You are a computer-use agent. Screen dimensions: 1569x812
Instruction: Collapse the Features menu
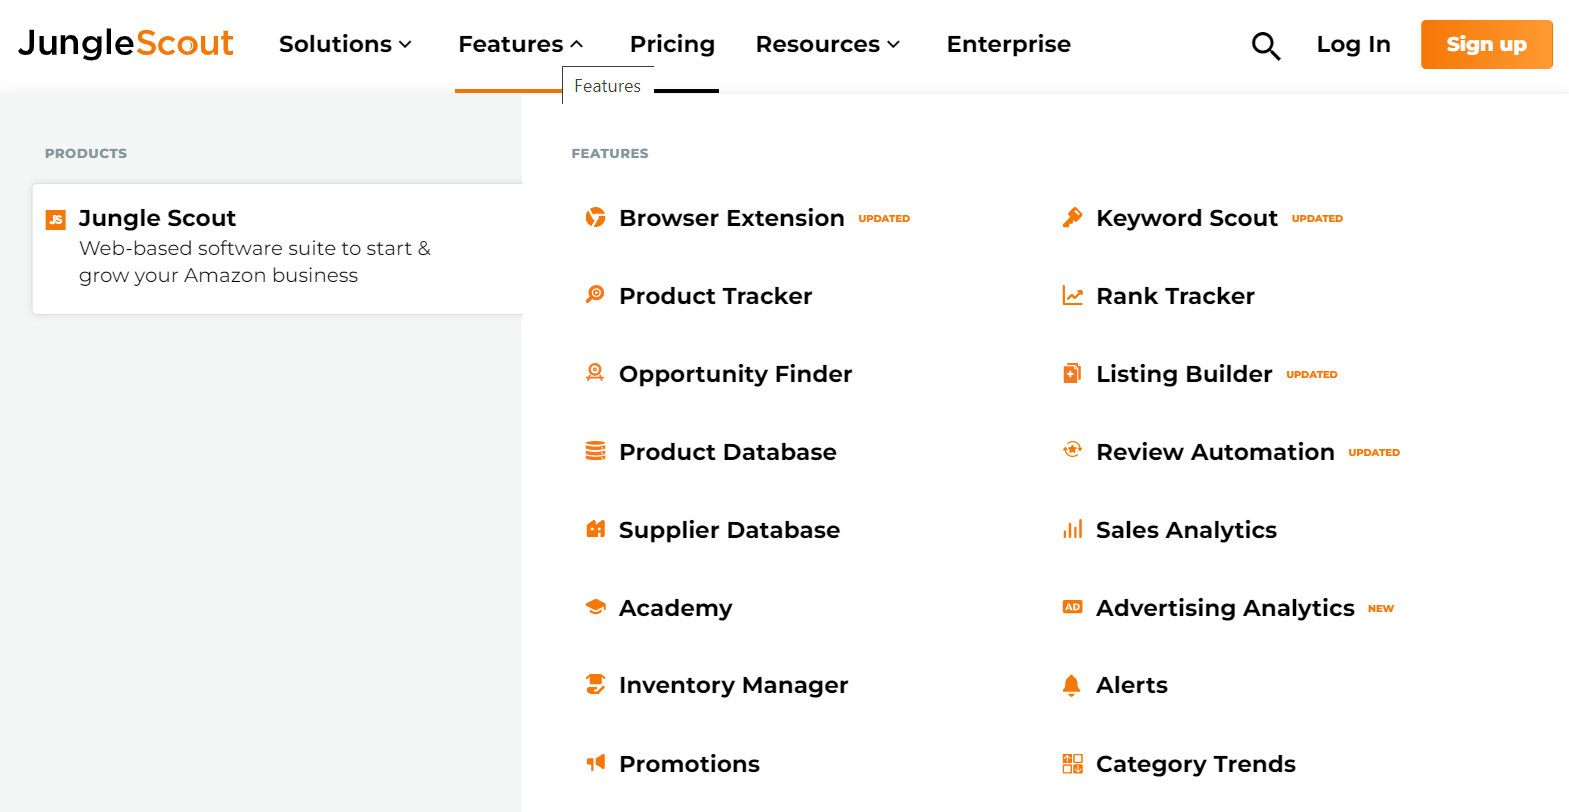tap(520, 44)
